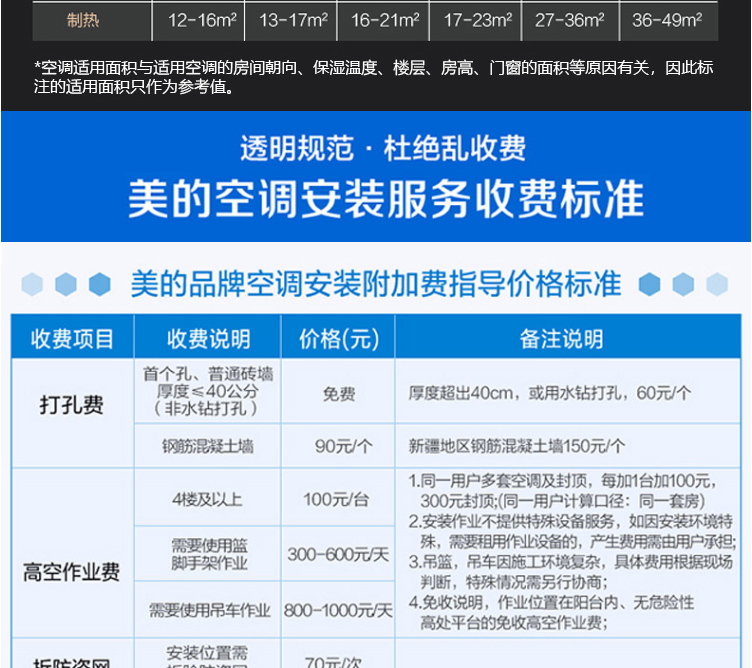Click the 800-1000元/天 price cell
The height and width of the screenshot is (668, 752).
338,610
